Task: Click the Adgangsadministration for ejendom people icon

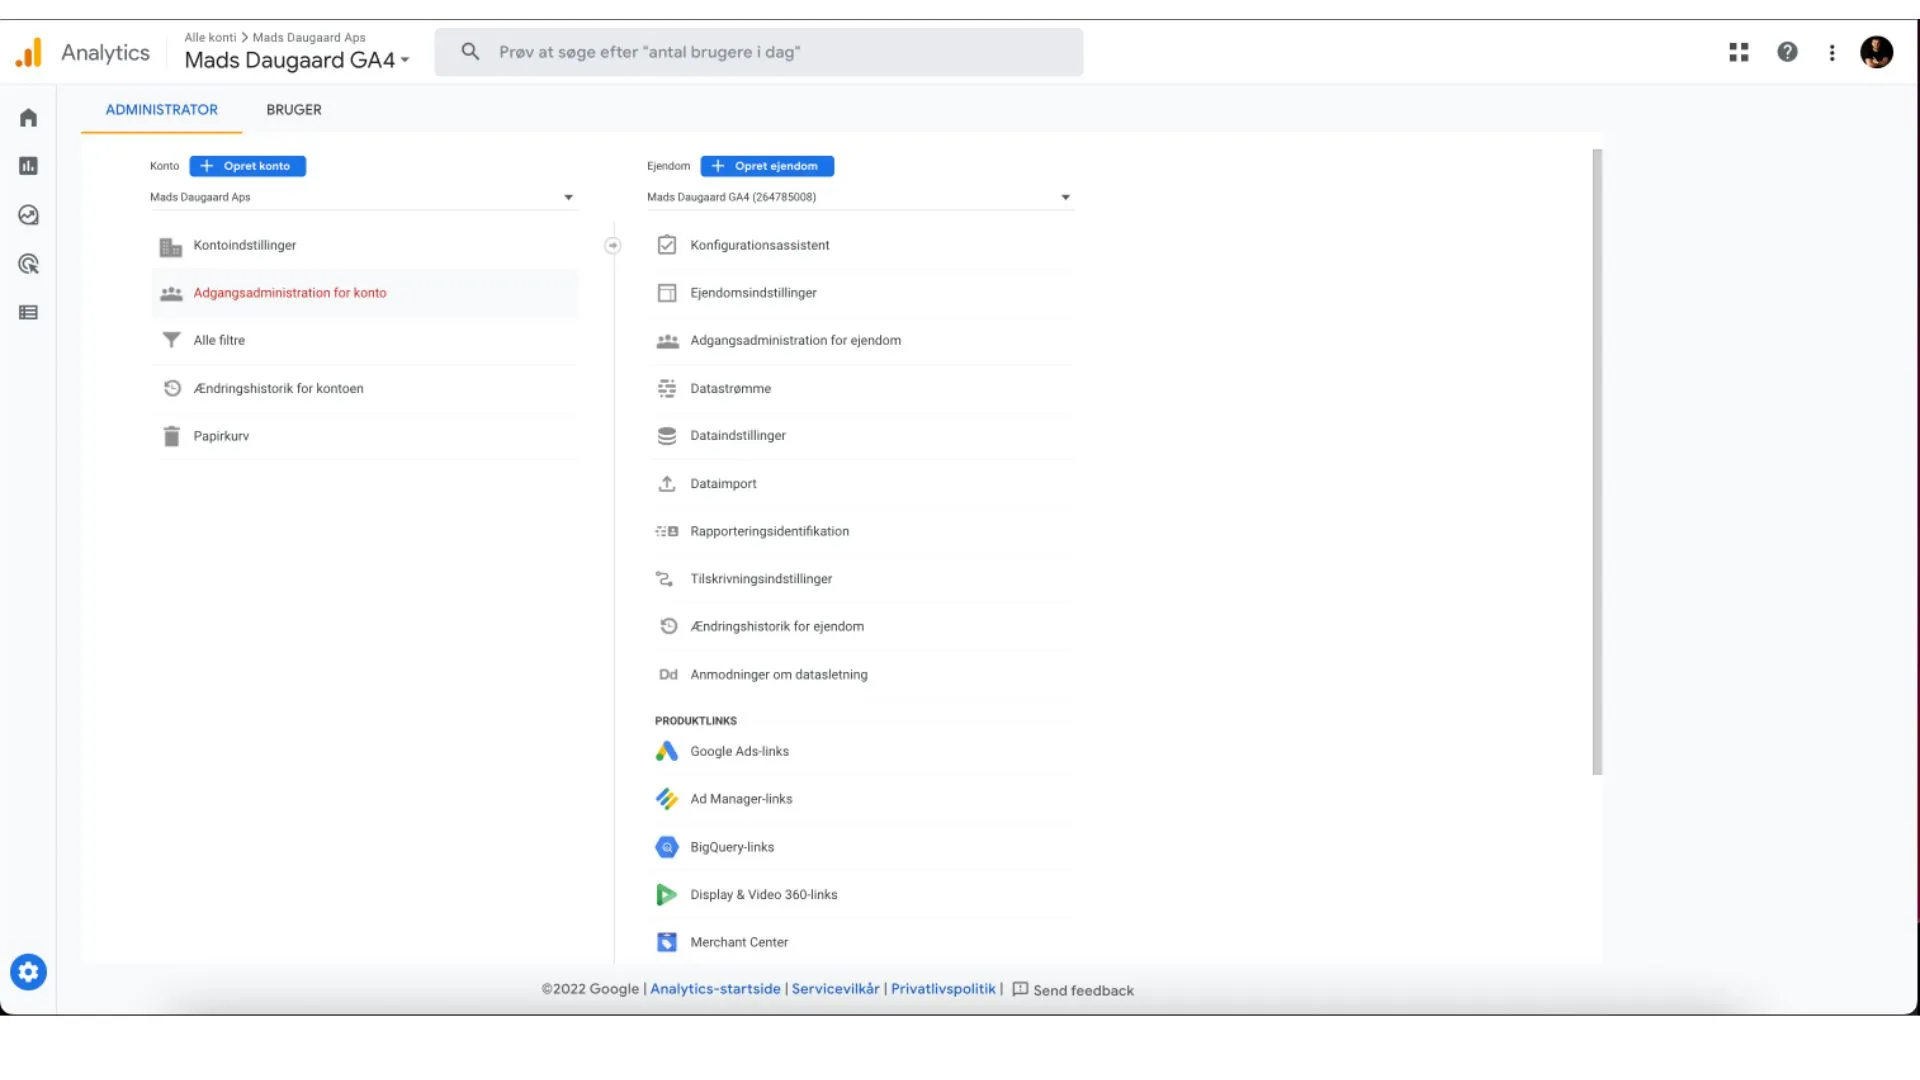Action: click(667, 341)
